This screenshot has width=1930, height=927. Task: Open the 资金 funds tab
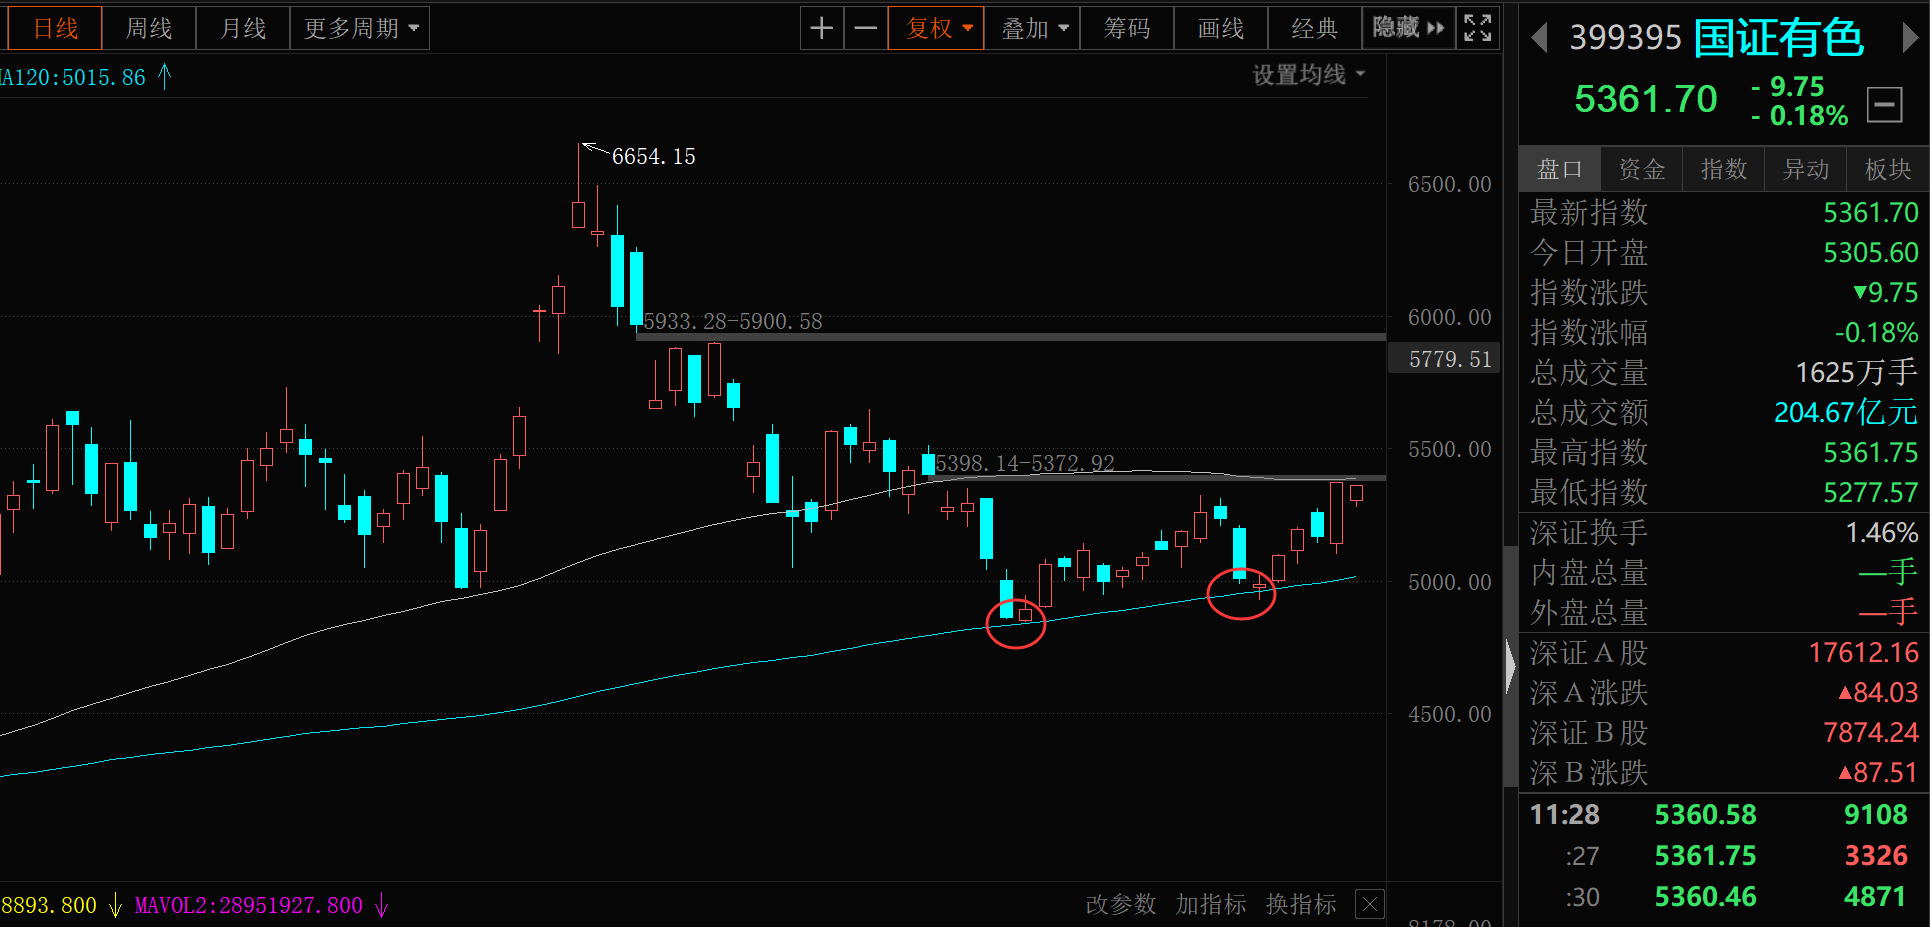[1641, 169]
